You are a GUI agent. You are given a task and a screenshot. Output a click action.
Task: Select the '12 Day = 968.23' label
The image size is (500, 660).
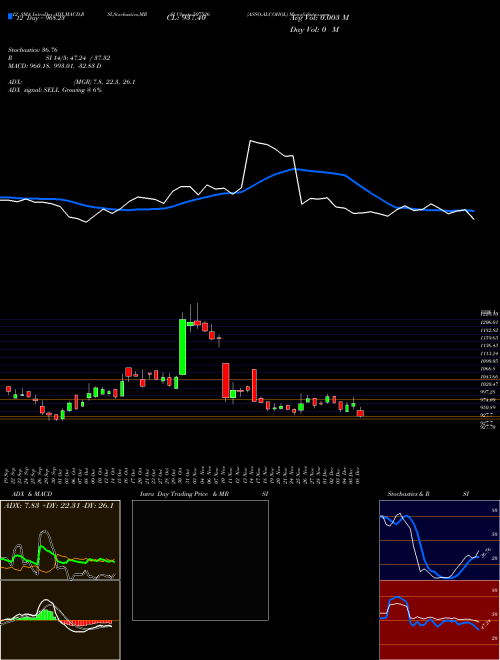[x=39, y=18]
